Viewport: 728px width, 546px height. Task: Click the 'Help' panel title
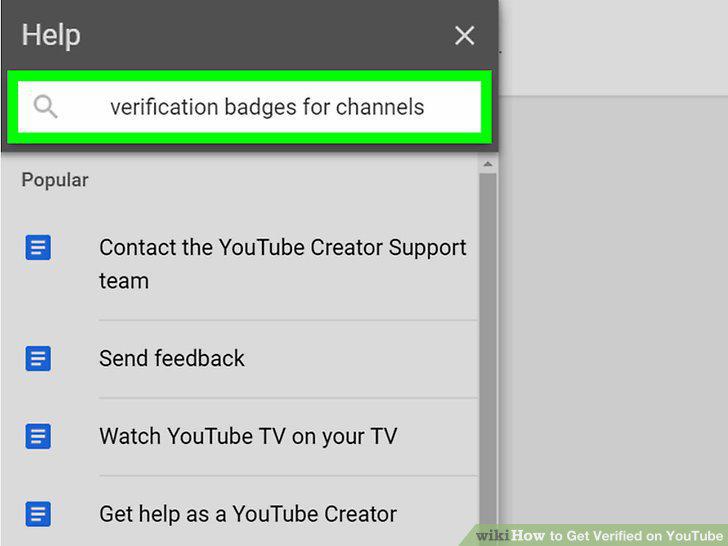point(51,35)
